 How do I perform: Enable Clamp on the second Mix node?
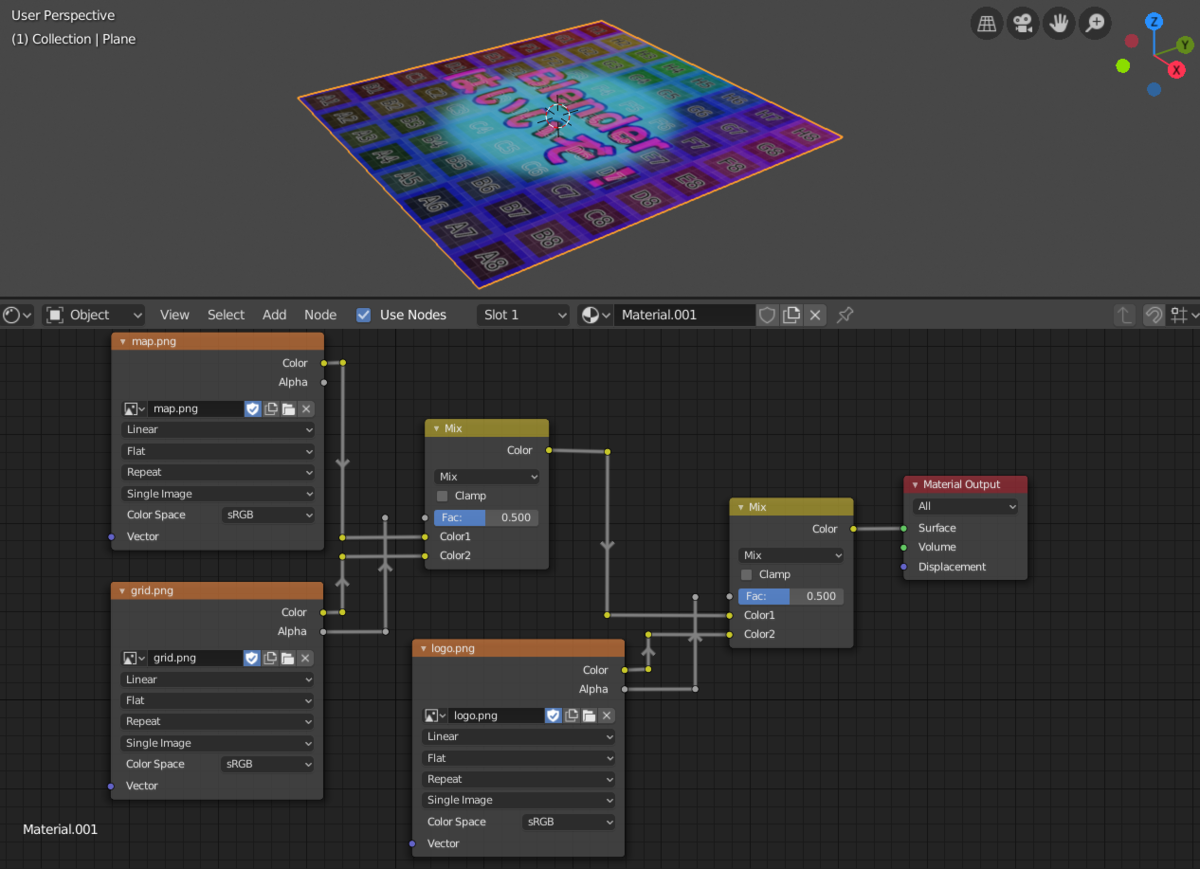pos(746,575)
